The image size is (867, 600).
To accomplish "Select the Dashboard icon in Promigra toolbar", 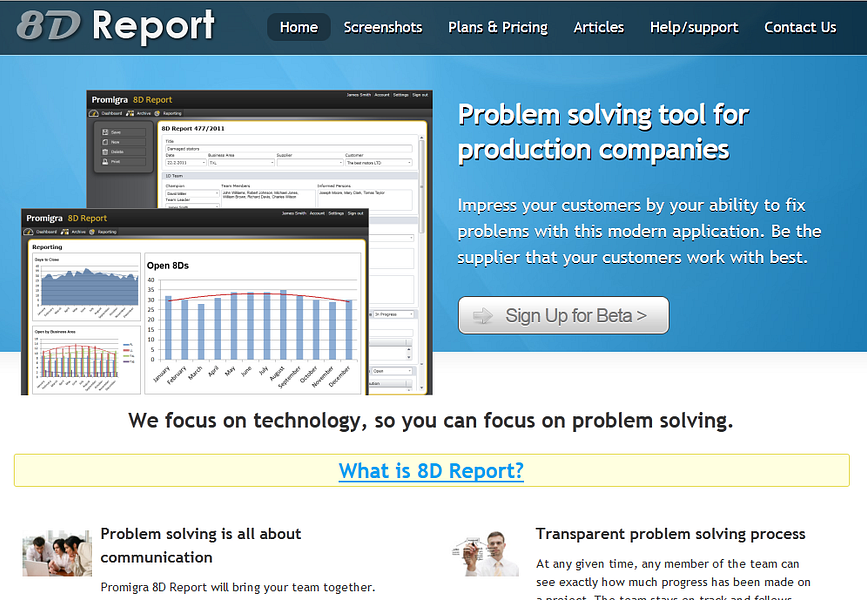I will click(95, 112).
